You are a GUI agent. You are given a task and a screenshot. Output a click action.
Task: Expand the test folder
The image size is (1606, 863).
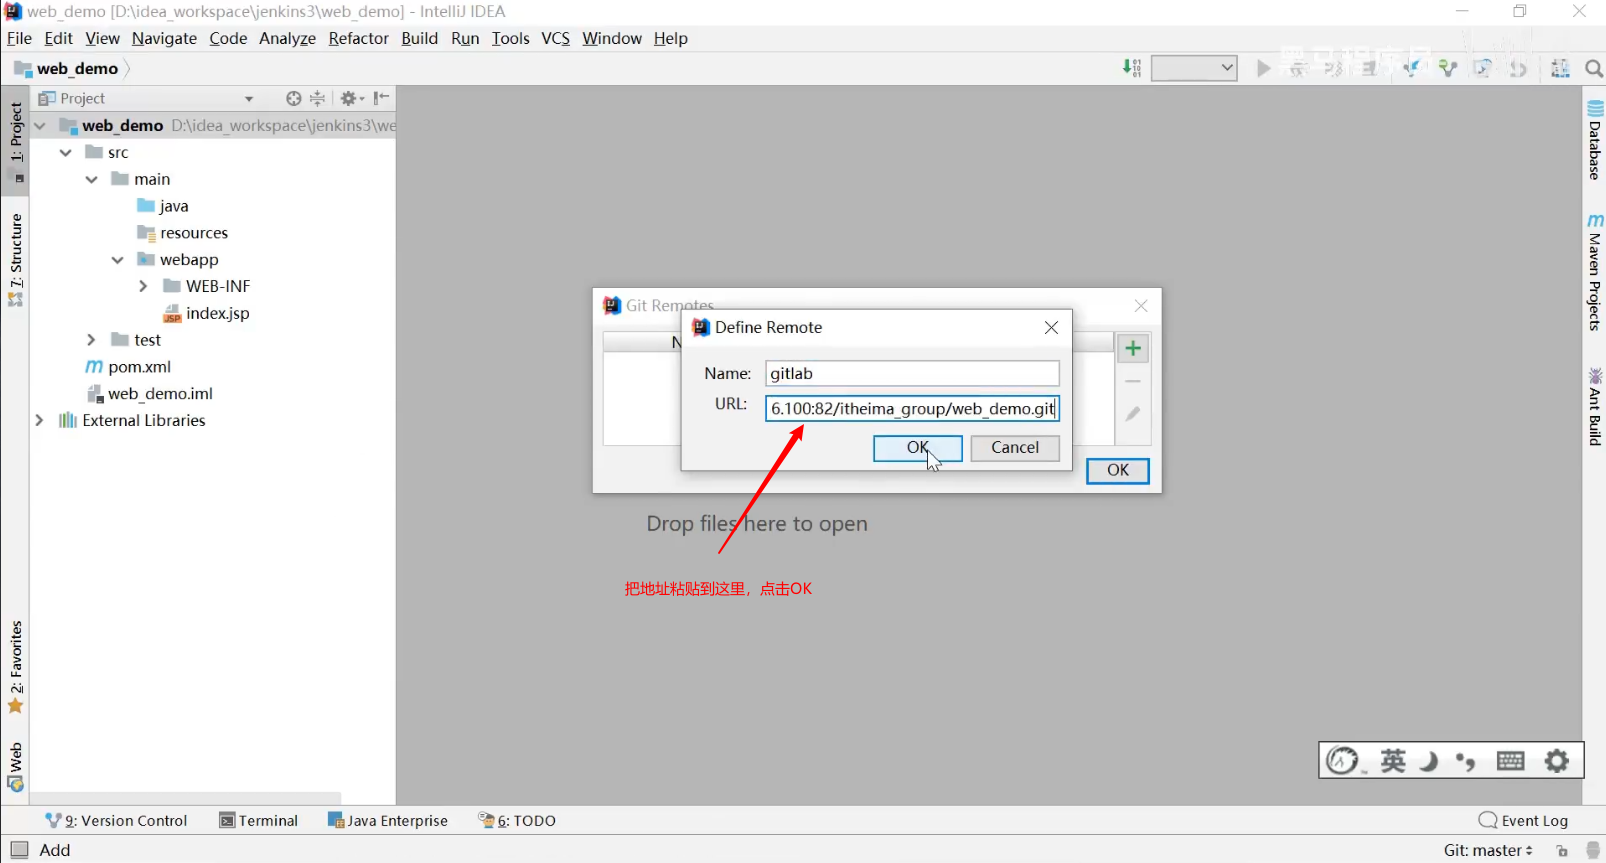click(91, 340)
